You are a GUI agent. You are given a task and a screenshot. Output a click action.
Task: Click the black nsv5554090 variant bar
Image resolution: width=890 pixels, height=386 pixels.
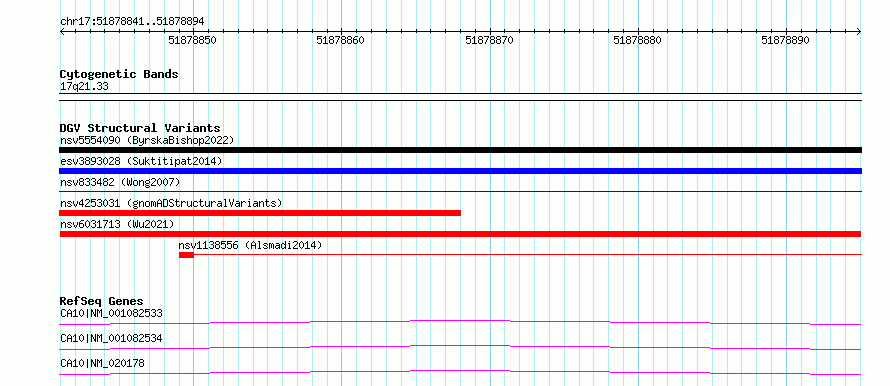(x=460, y=150)
